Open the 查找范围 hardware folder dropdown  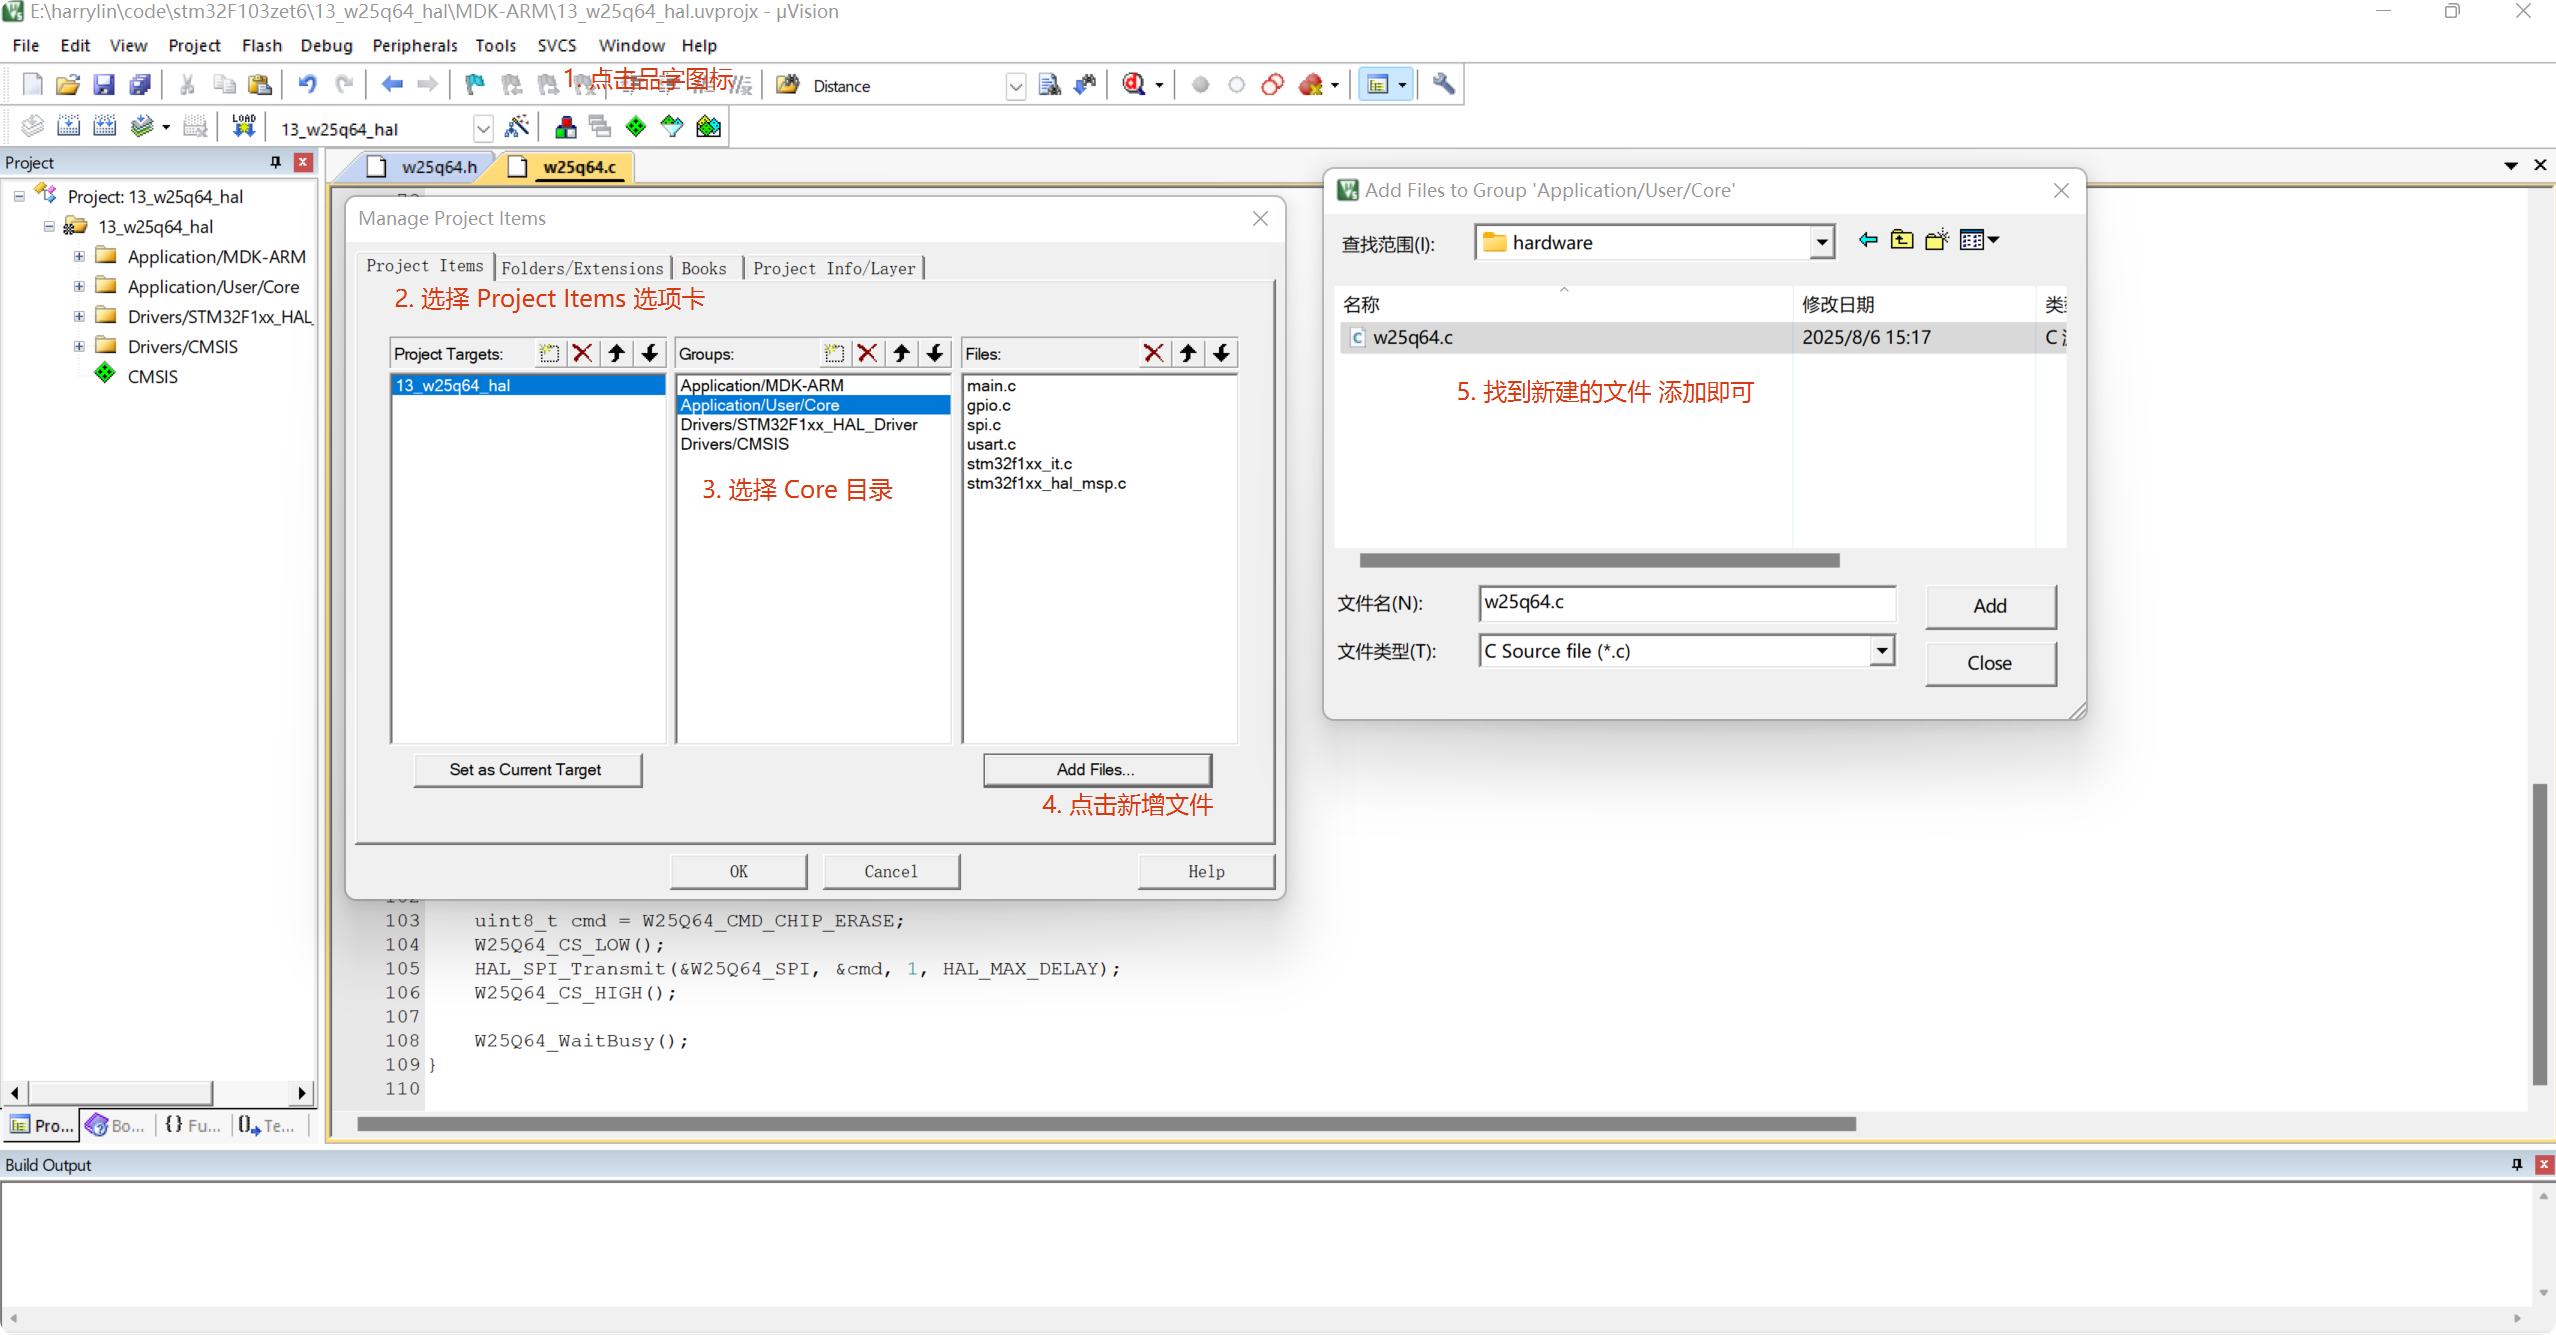pyautogui.click(x=1822, y=242)
